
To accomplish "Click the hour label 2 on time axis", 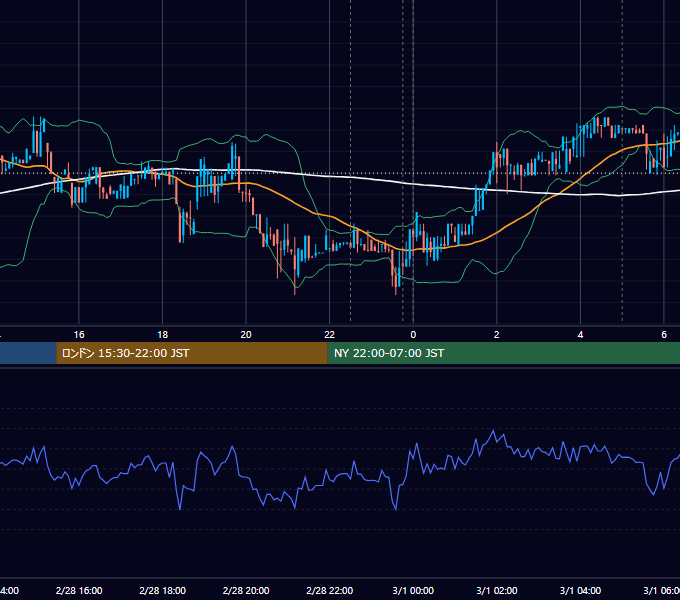I will pos(497,335).
